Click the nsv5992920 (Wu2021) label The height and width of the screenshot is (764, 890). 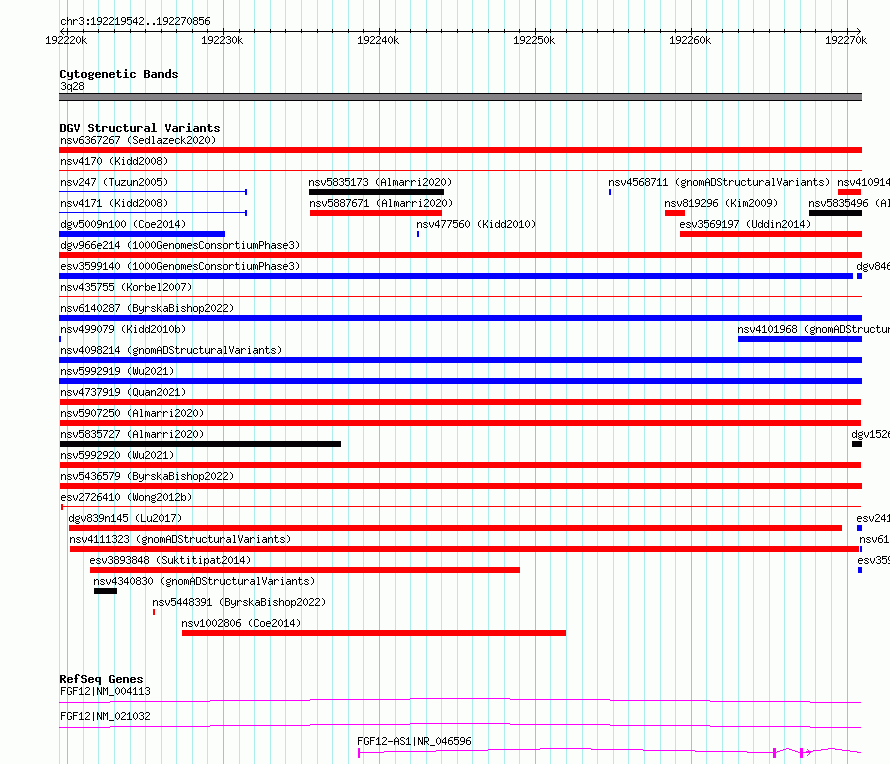tap(117, 455)
